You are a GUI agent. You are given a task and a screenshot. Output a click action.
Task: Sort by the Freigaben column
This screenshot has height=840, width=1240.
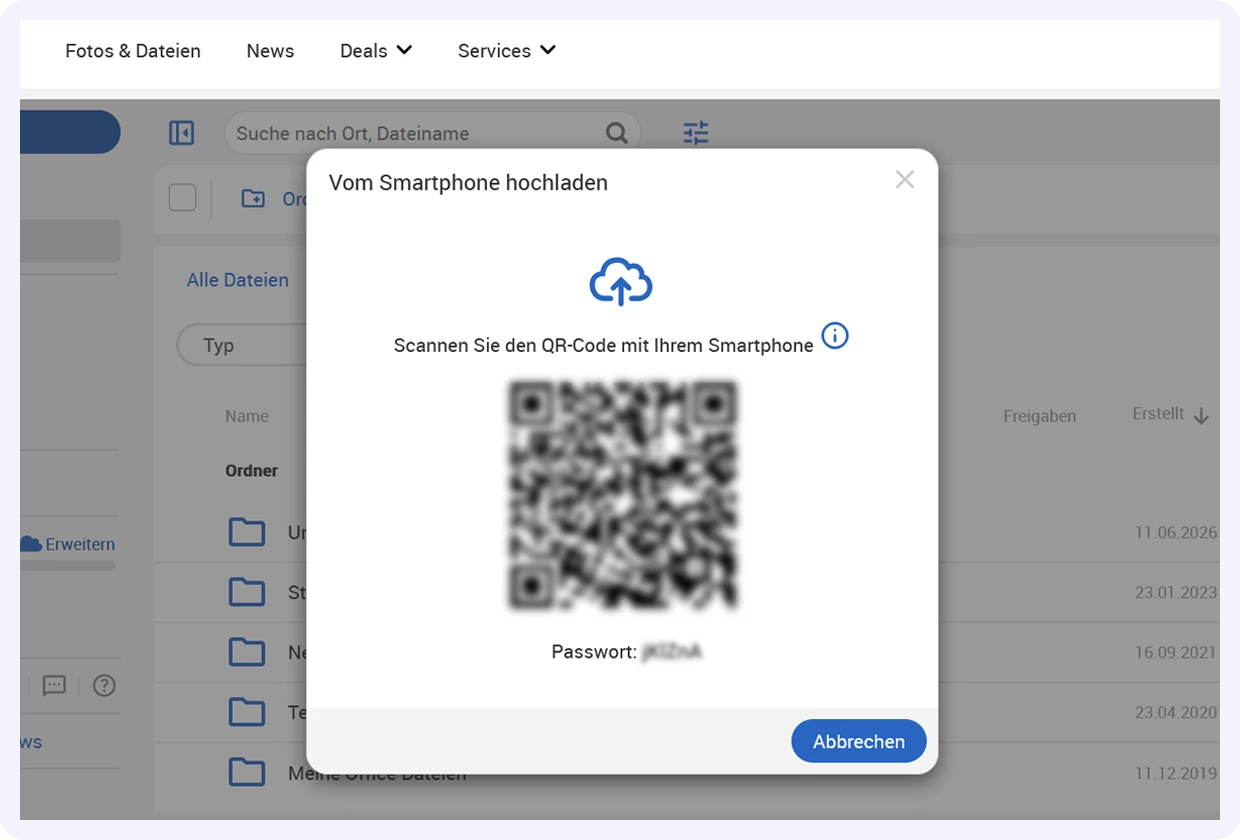pyautogui.click(x=1040, y=416)
